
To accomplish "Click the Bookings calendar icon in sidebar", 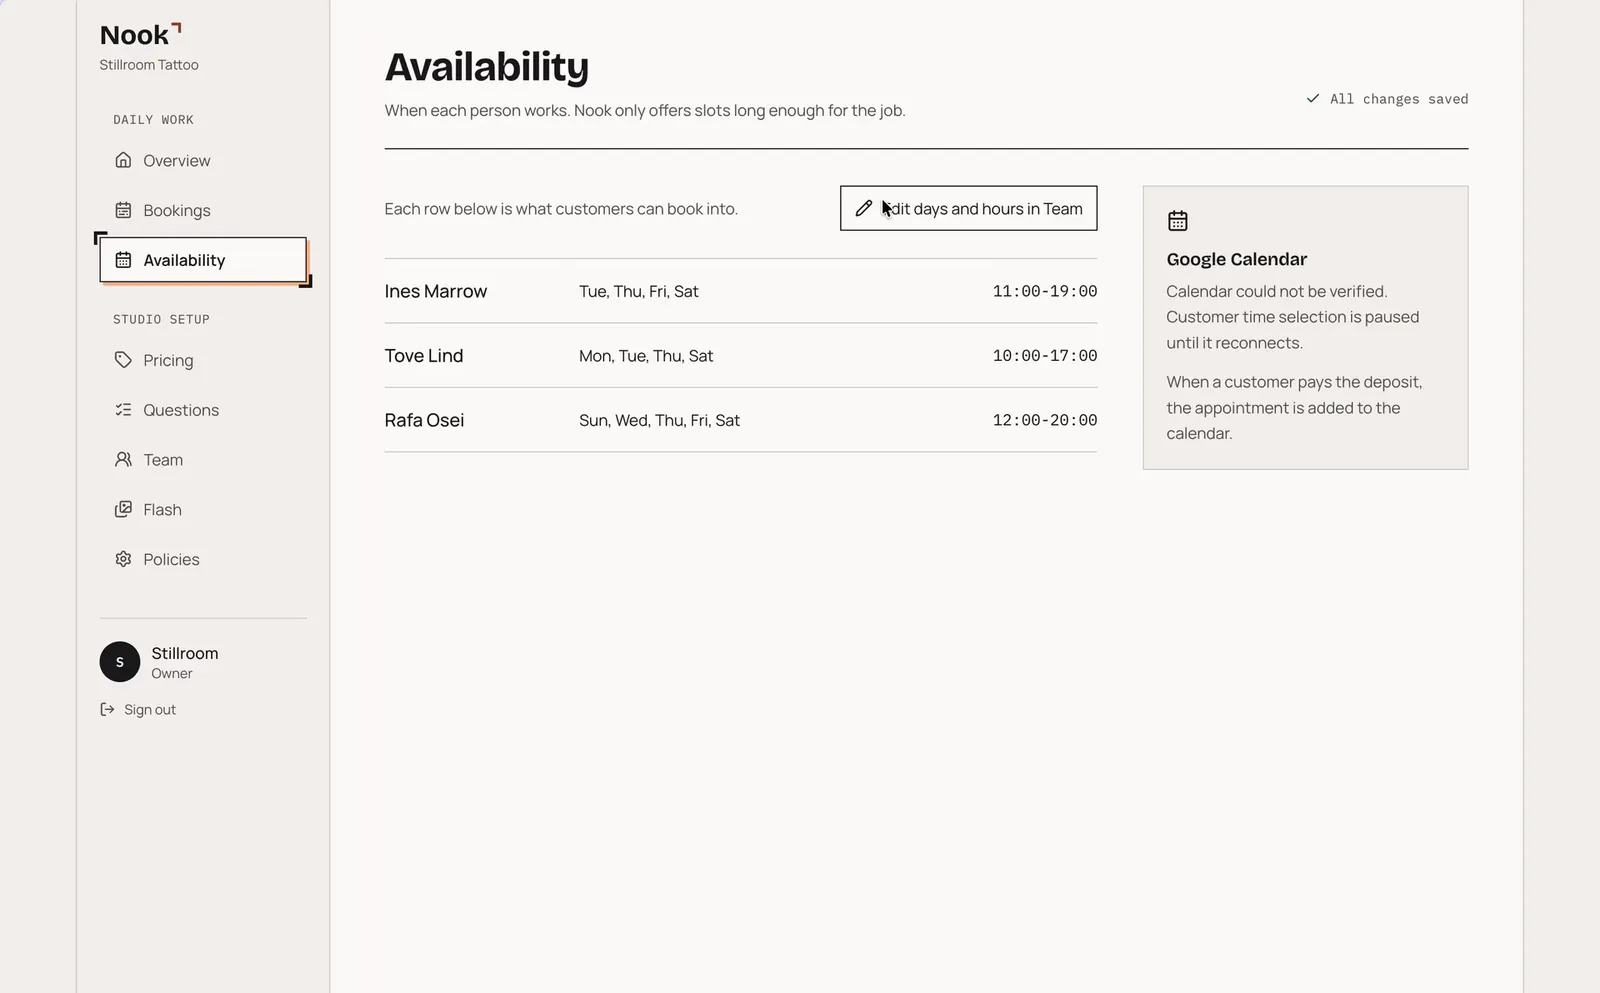I will 123,210.
